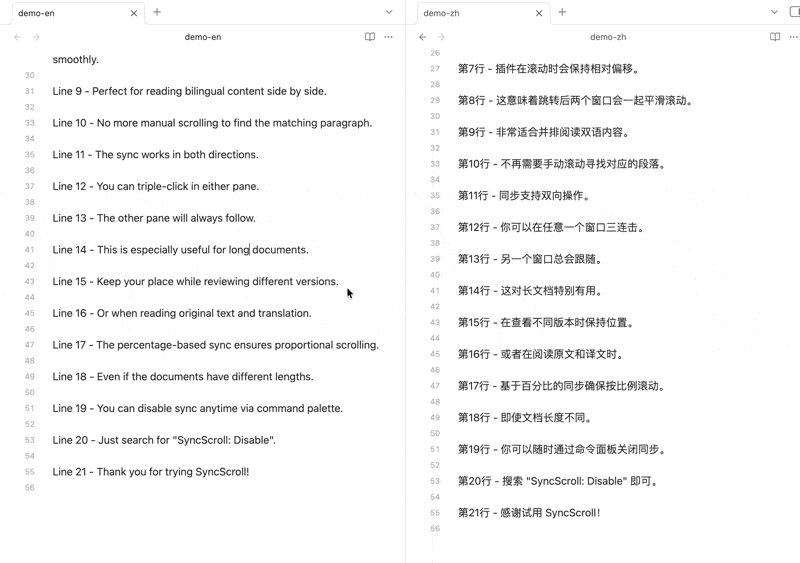Navigate forward in demo-zh pane
Image resolution: width=800 pixels, height=563 pixels.
[441, 37]
